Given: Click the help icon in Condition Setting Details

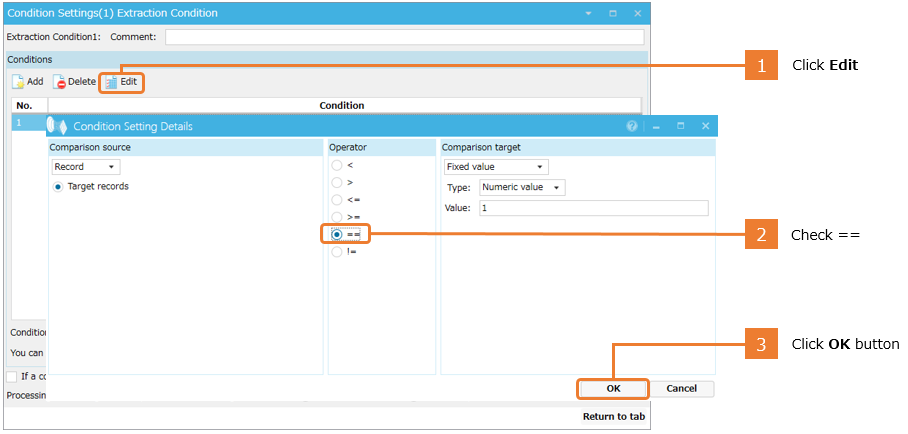Looking at the screenshot, I should coord(631,127).
